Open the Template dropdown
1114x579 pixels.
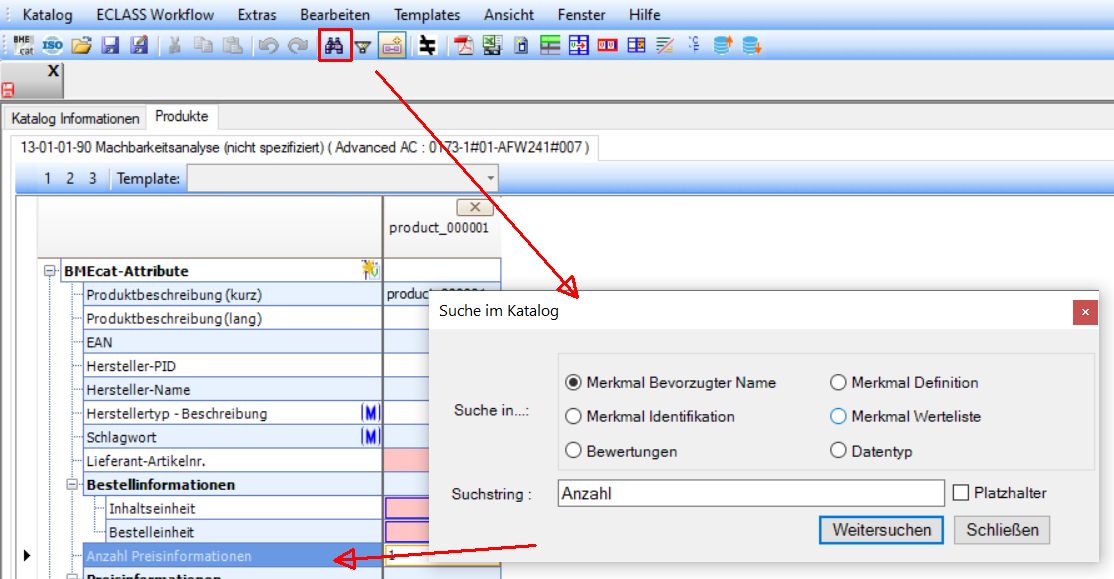tap(490, 179)
